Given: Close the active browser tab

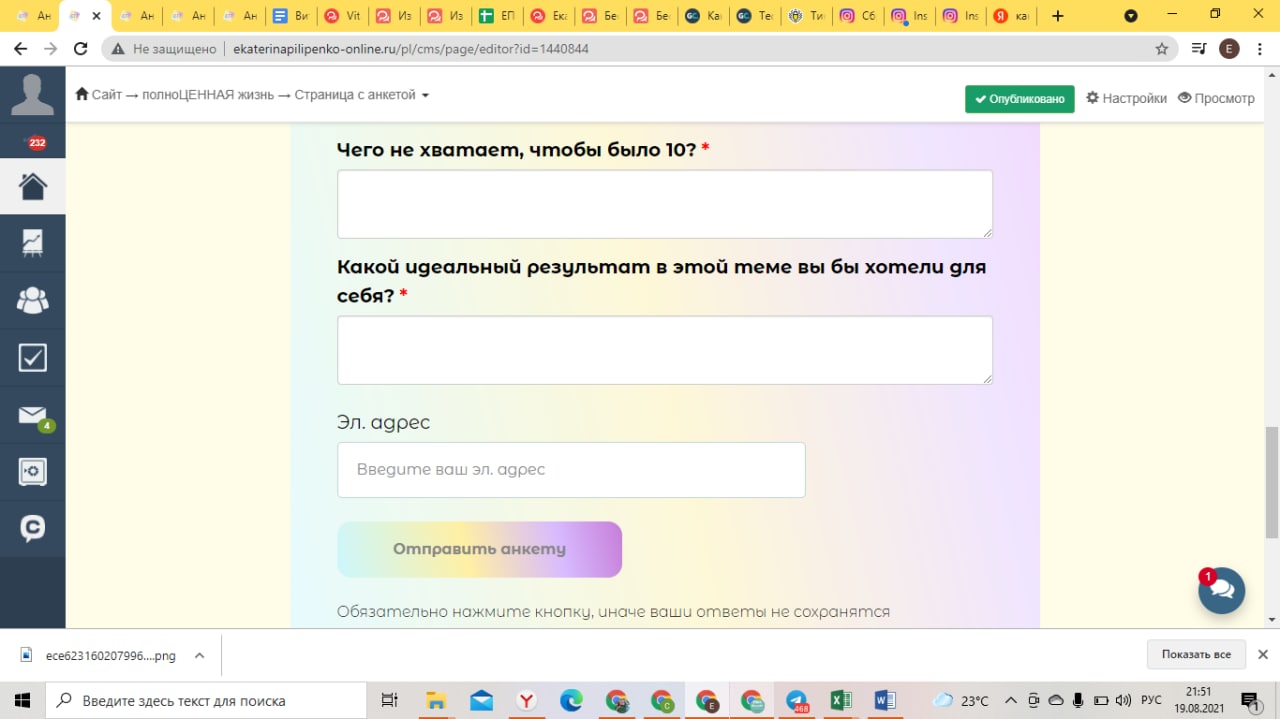Looking at the screenshot, I should (96, 16).
